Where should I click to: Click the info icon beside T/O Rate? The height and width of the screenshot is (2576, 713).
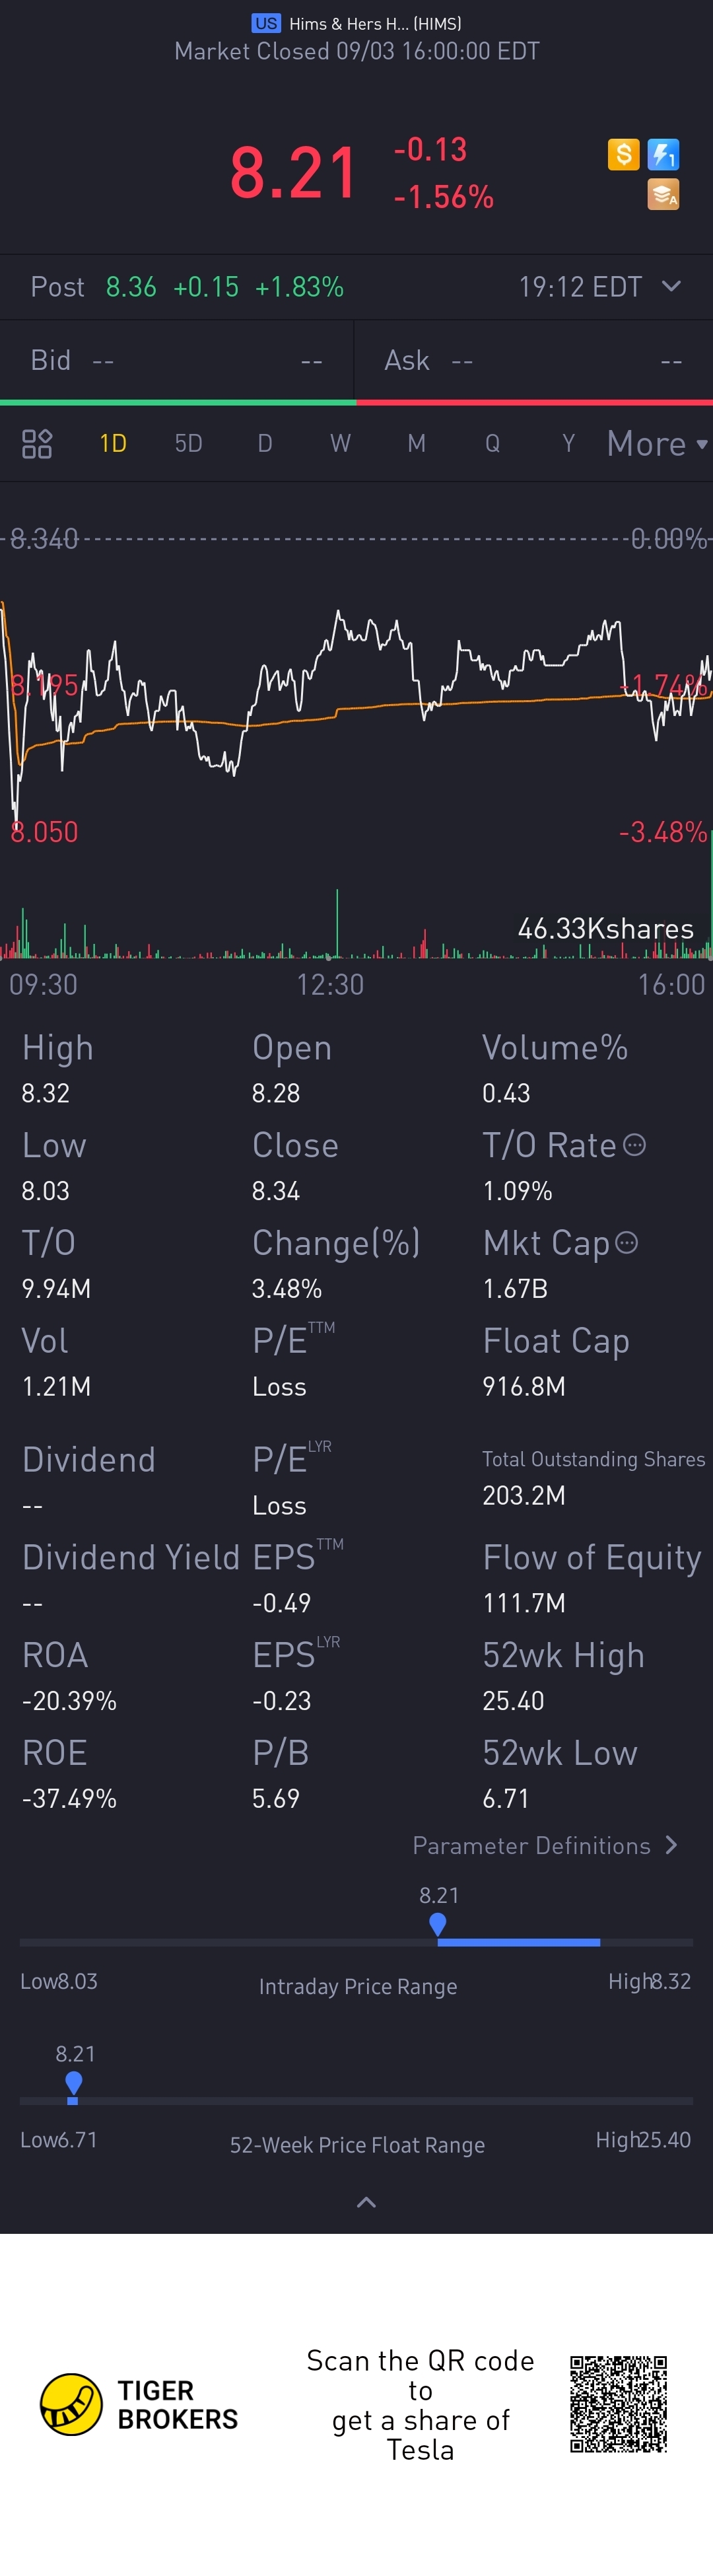point(635,1145)
